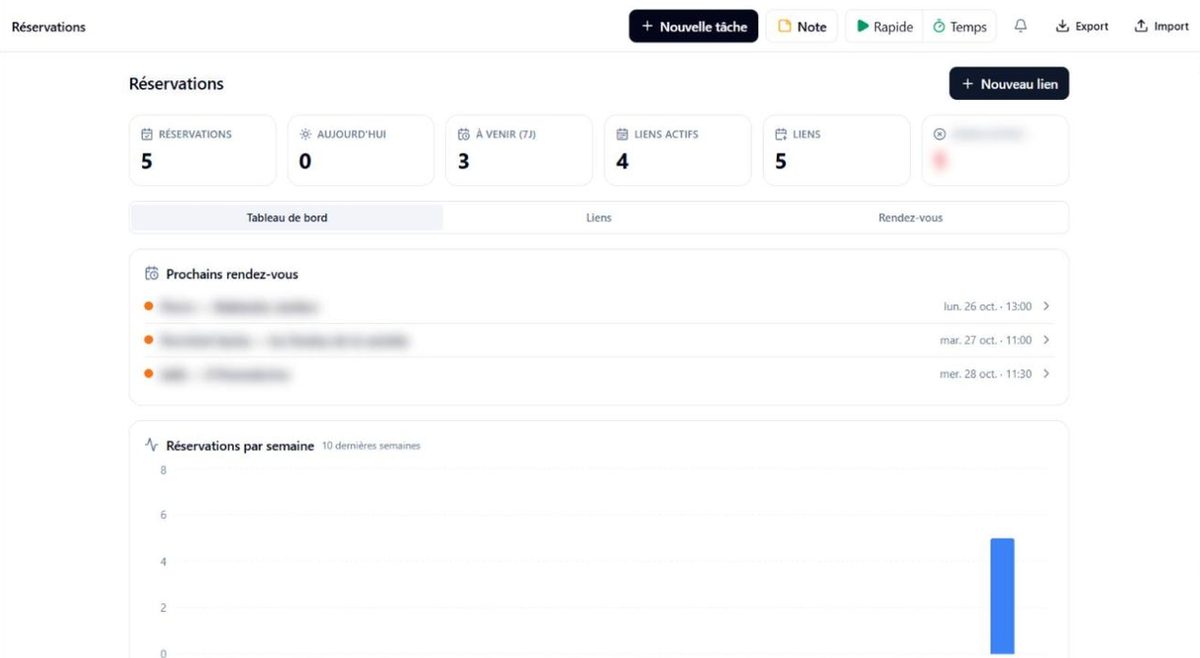The image size is (1200, 658).
Task: Click the calendar icon beside LIENS ACTIFS
Action: pos(623,134)
